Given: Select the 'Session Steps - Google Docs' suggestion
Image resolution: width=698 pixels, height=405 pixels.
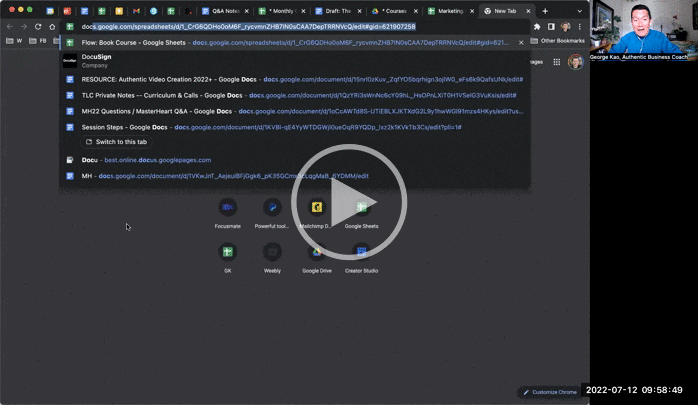Looking at the screenshot, I should tap(294, 127).
